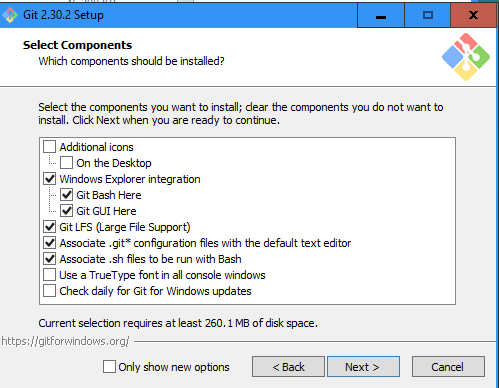Viewport: 499px width, 388px height.
Task: Uncheck Associate .git* configuration files option
Action: tap(50, 243)
